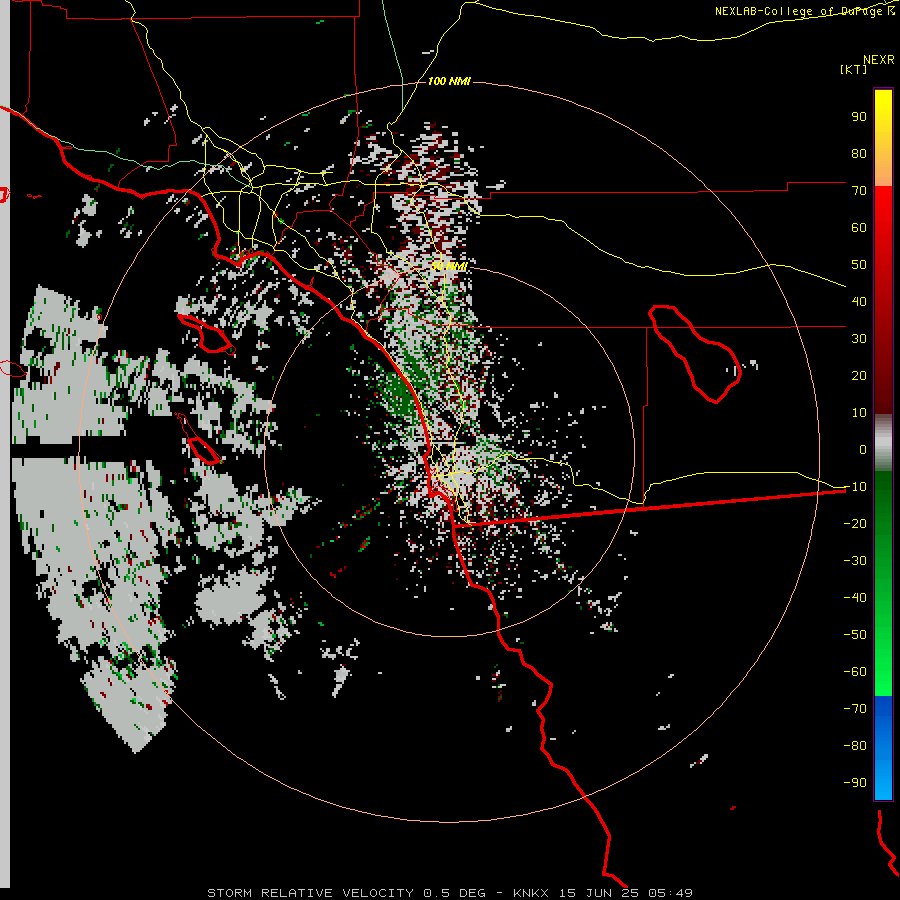Select the -90 value on the velocity scale
900x900 pixels.
pos(855,783)
